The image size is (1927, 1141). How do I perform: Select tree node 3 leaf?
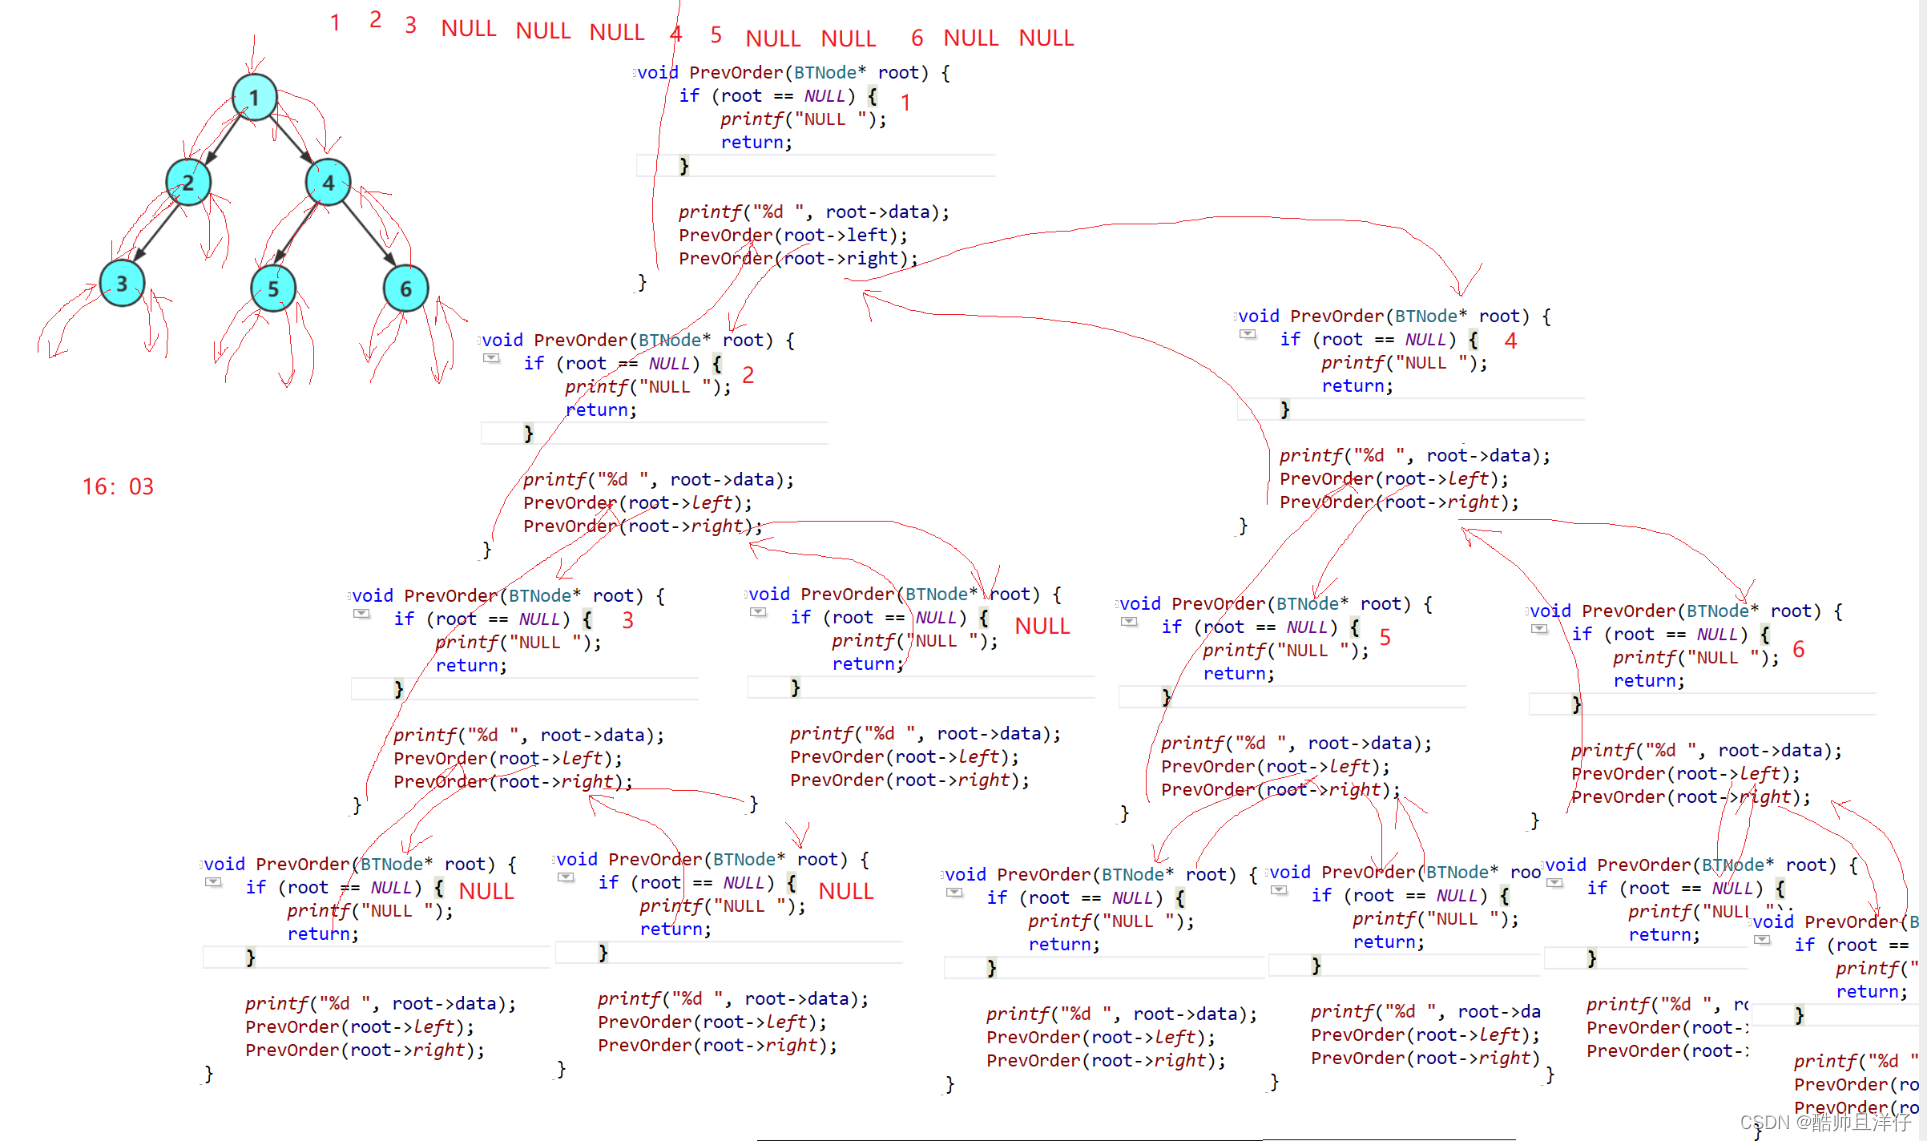click(122, 283)
